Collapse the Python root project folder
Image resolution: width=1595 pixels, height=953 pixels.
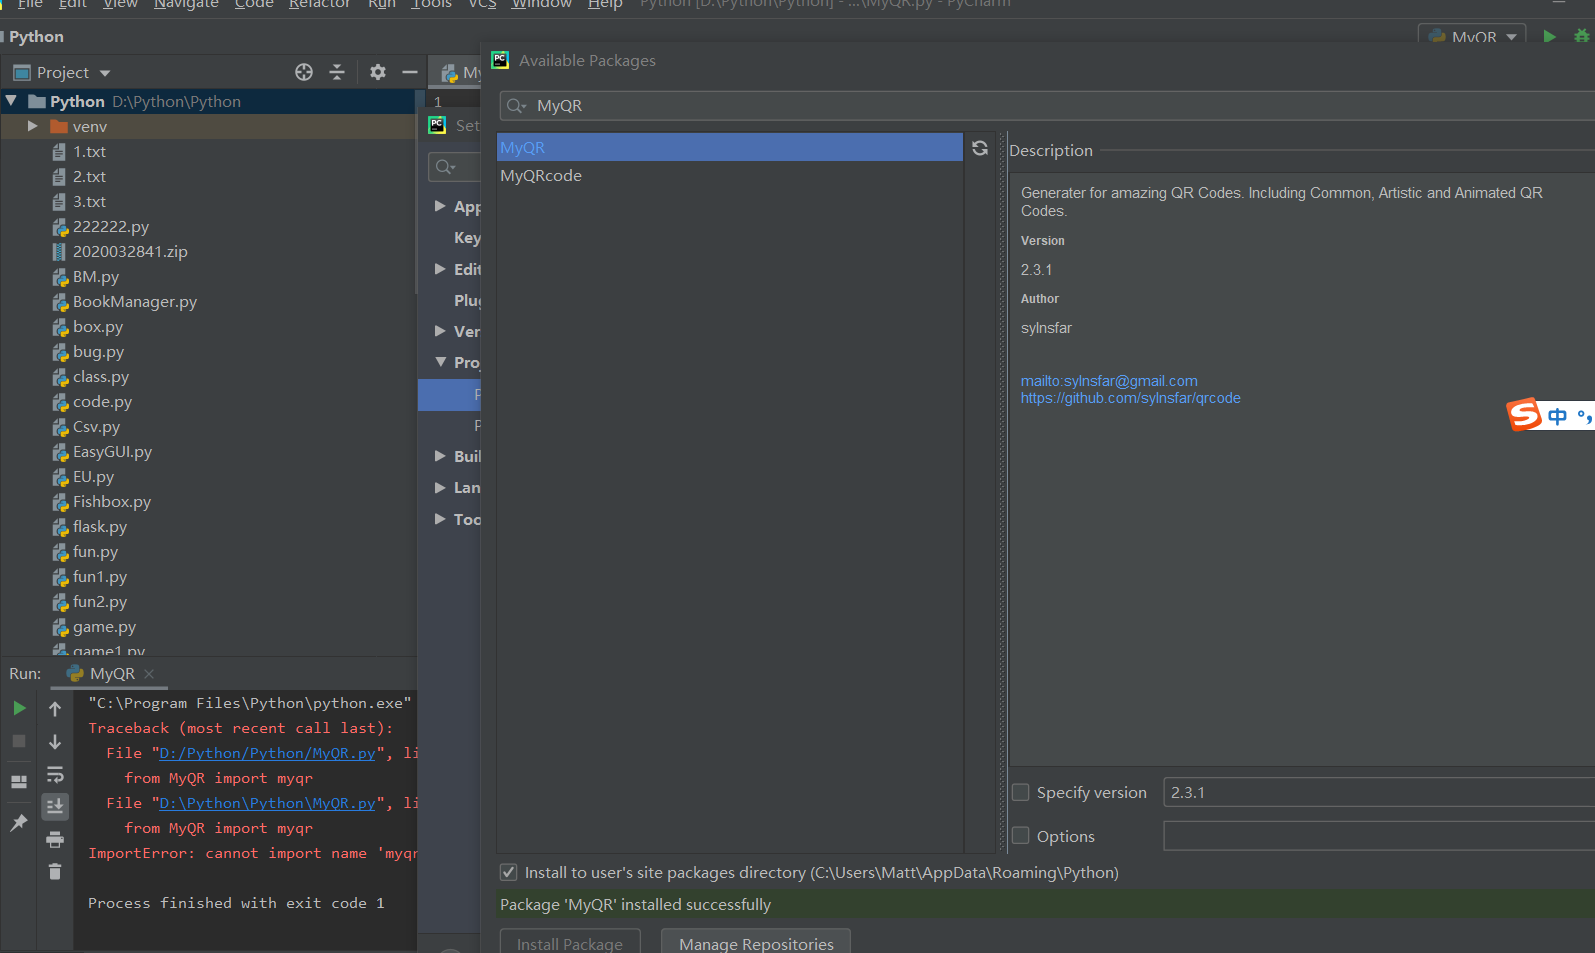pos(11,101)
